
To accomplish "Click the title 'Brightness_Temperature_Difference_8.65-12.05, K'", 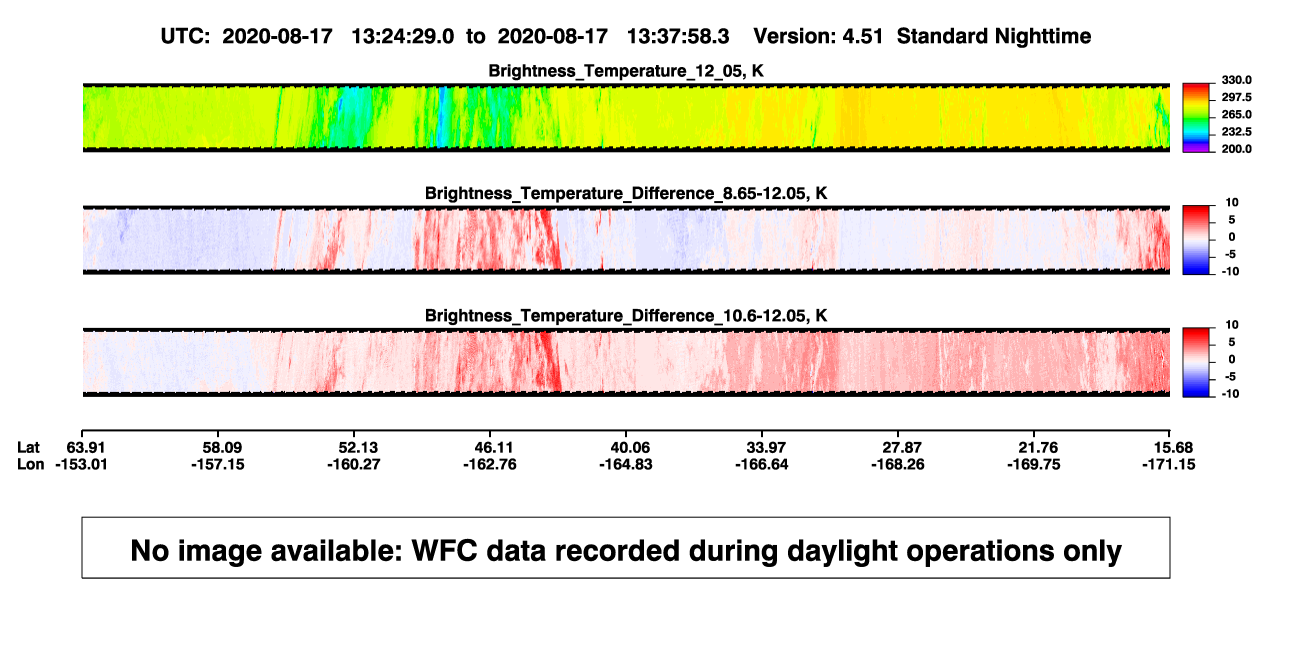I will pyautogui.click(x=626, y=193).
